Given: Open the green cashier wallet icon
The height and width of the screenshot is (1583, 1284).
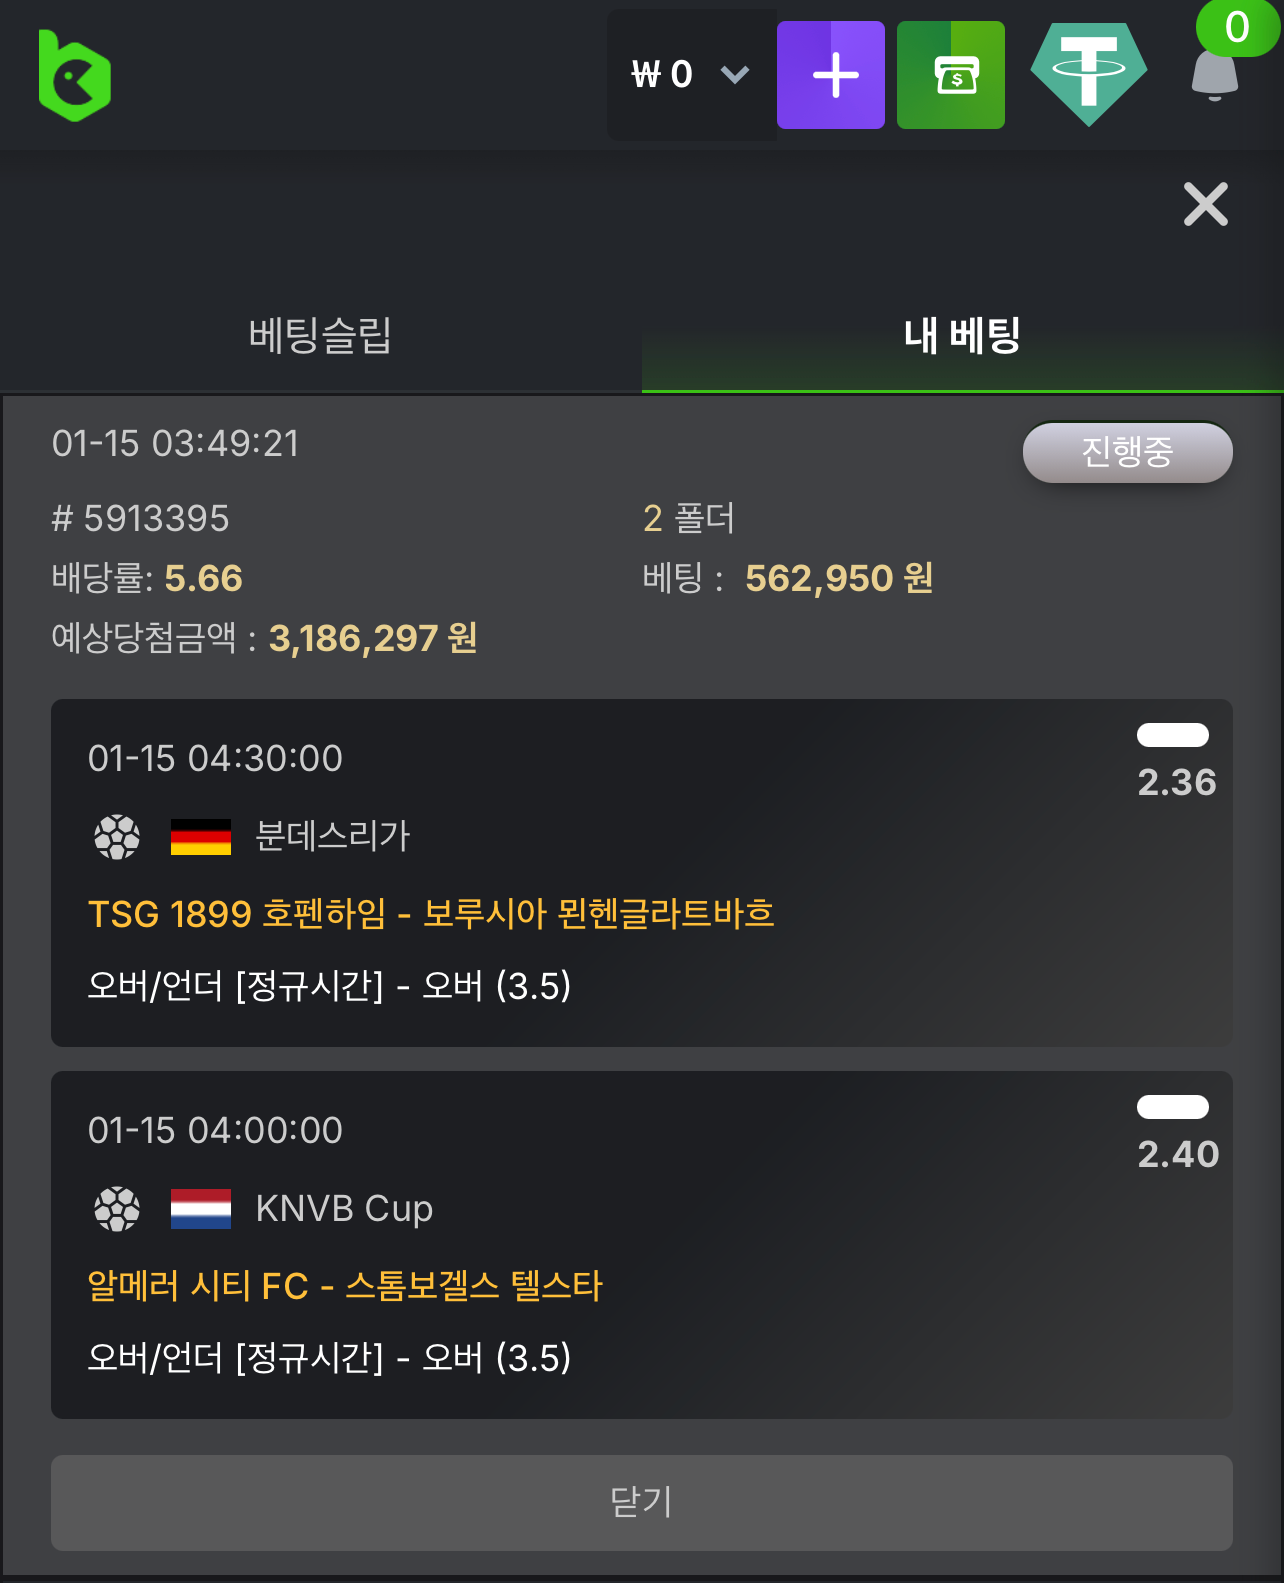Looking at the screenshot, I should [950, 75].
